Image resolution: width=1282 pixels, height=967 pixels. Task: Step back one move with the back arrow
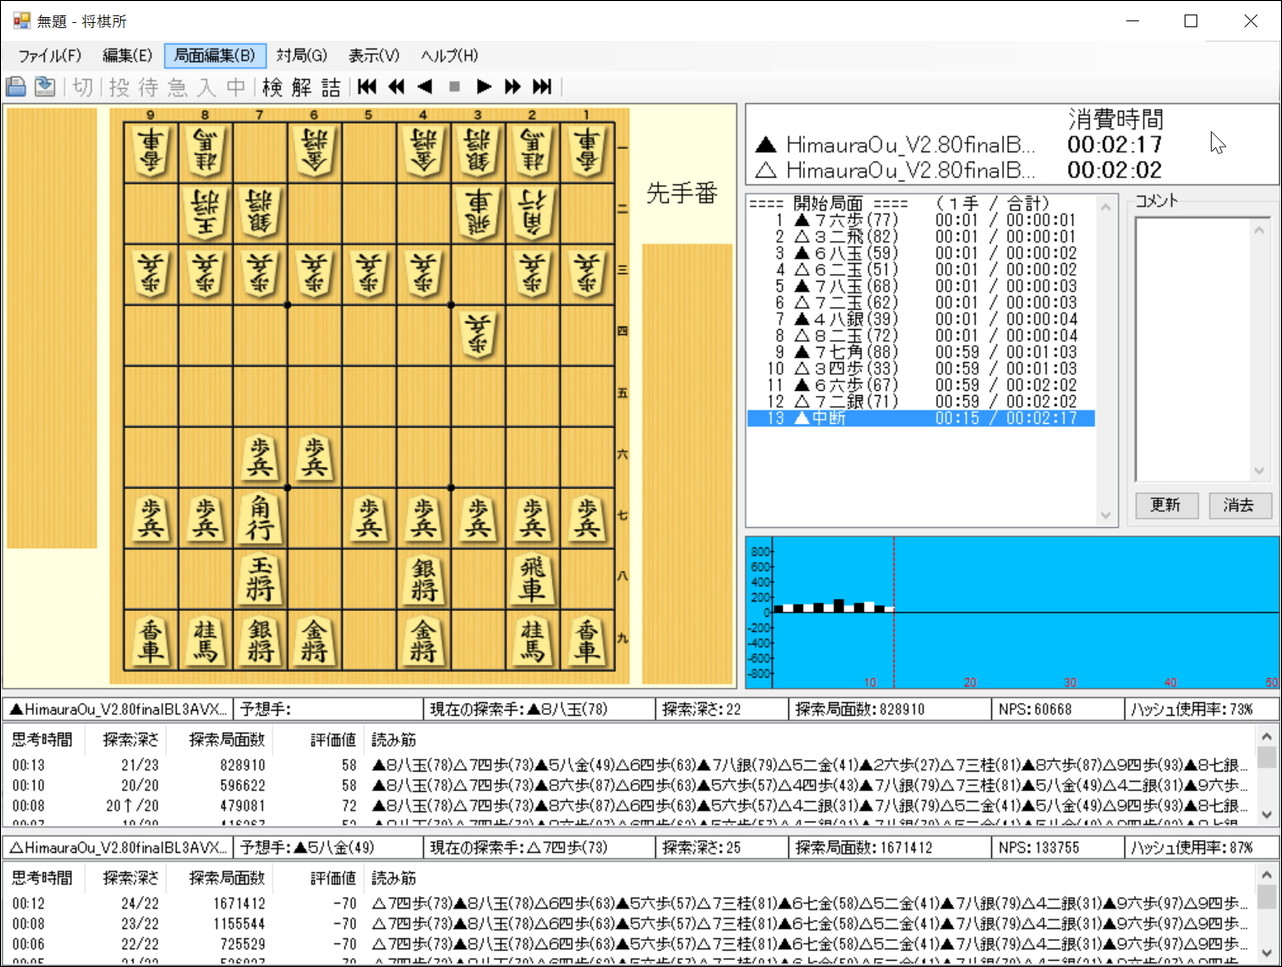[424, 87]
